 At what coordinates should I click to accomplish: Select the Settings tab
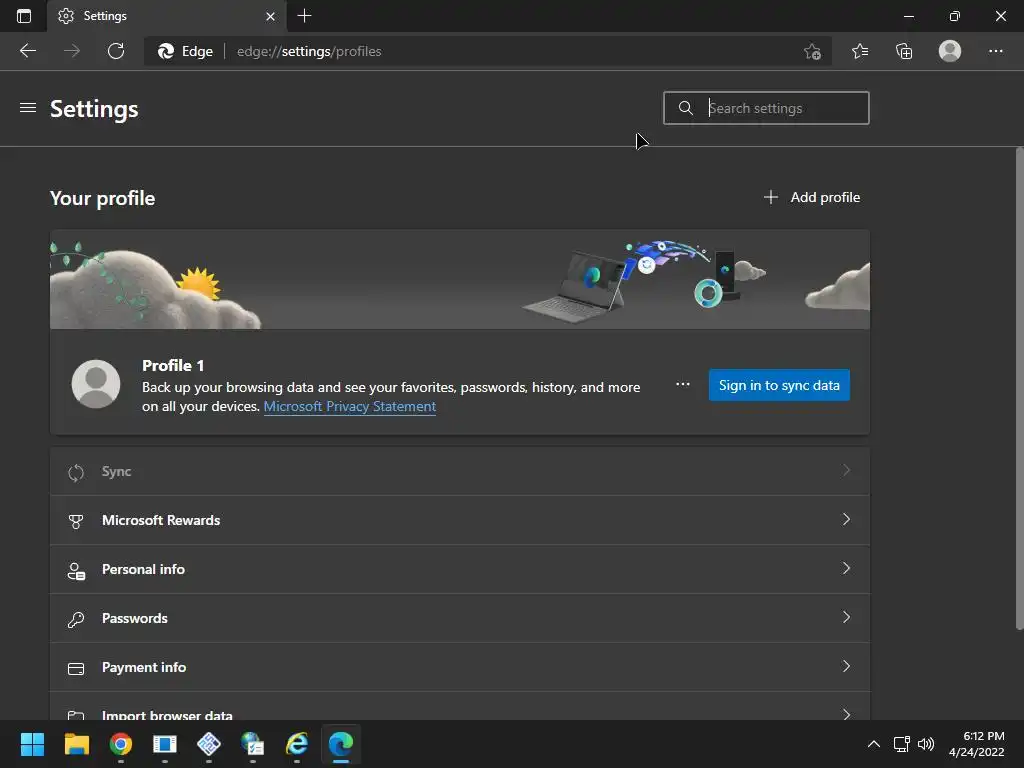(x=167, y=16)
